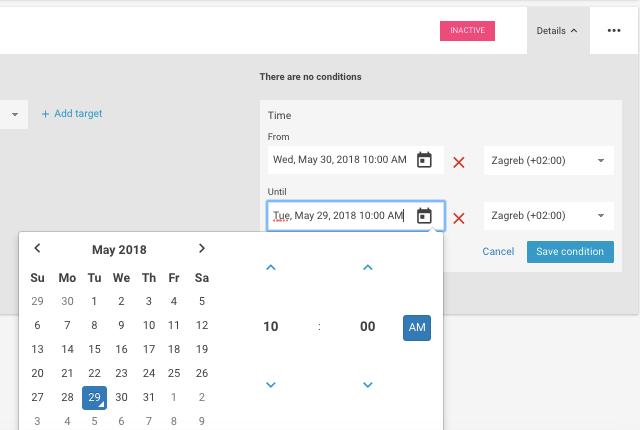Click the Until date input field
This screenshot has height=430, width=640.
[x=338, y=216]
